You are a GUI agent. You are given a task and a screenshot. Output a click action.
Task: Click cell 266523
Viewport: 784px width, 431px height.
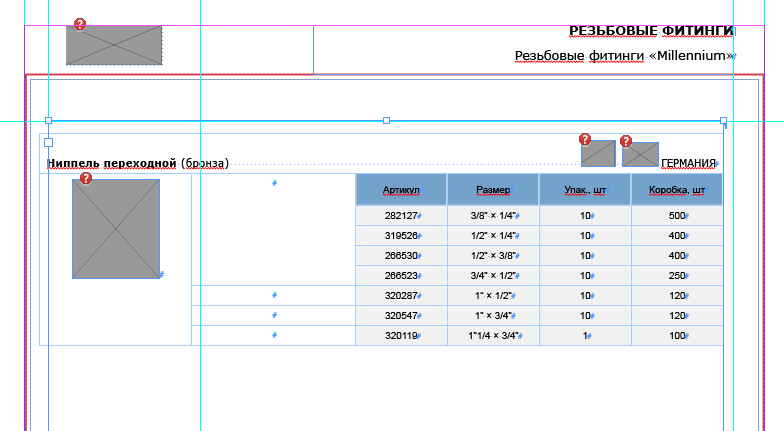click(401, 276)
